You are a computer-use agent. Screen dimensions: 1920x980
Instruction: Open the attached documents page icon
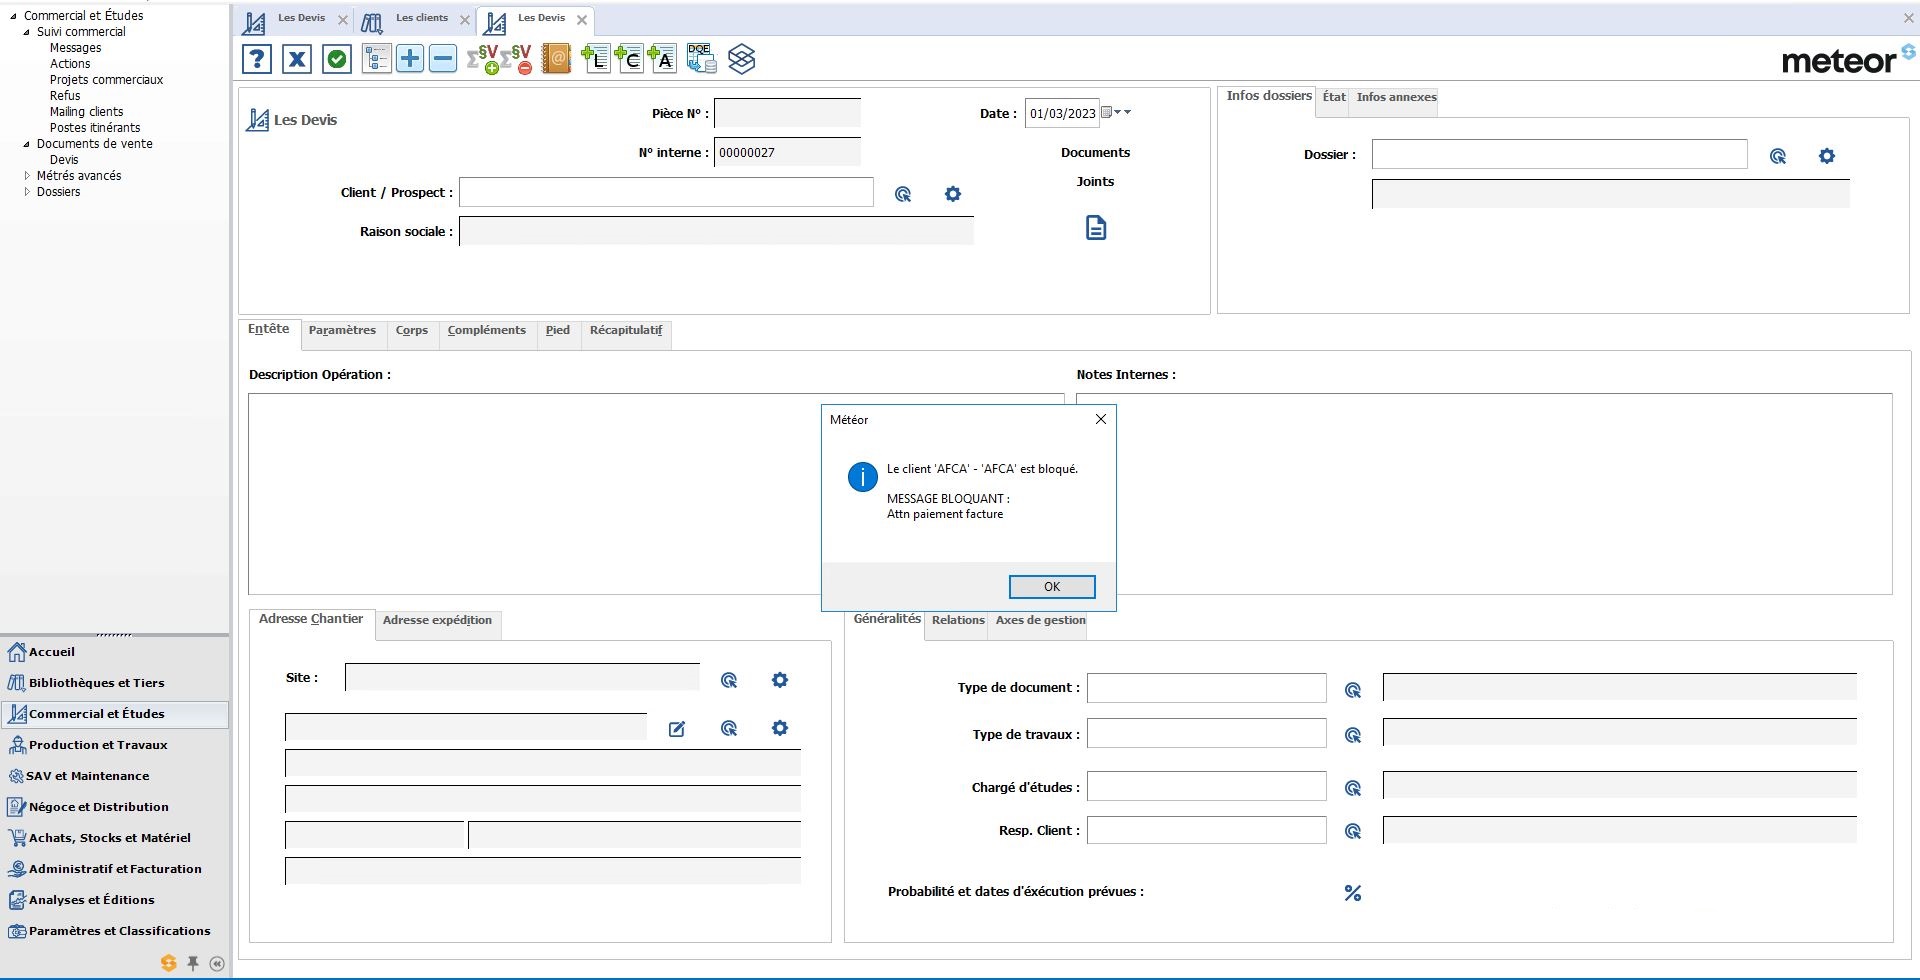(x=1096, y=228)
